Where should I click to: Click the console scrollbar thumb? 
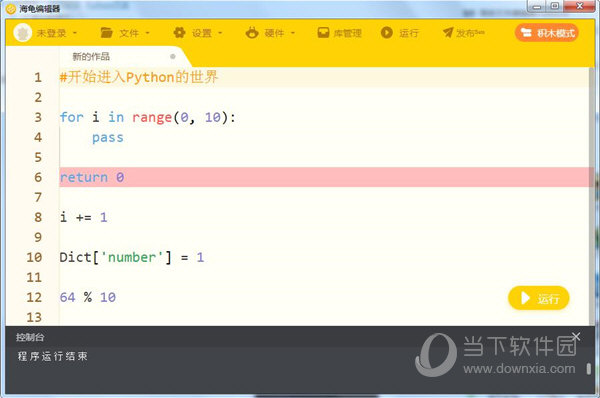589,369
